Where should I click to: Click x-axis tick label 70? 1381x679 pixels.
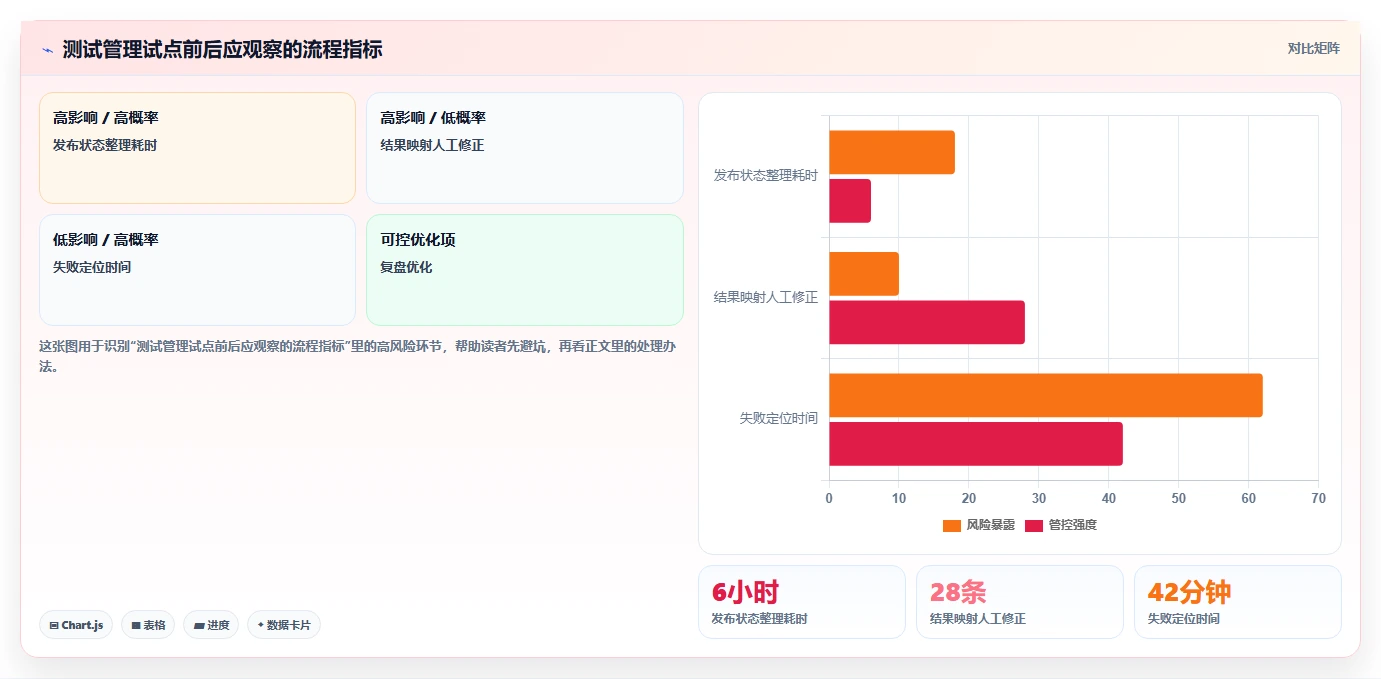click(x=1318, y=498)
